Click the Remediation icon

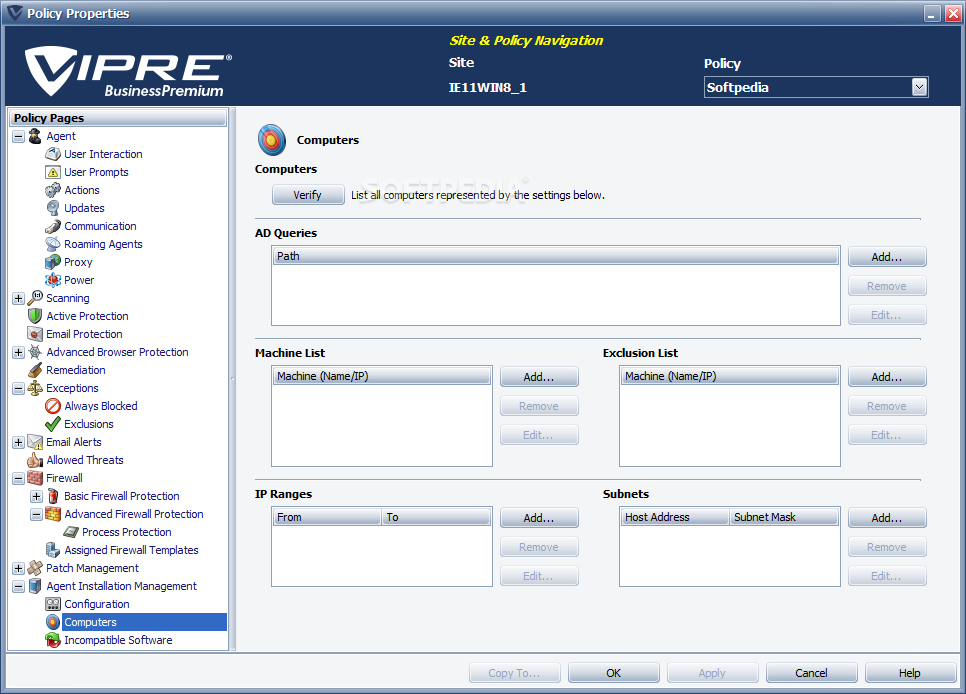pyautogui.click(x=35, y=370)
